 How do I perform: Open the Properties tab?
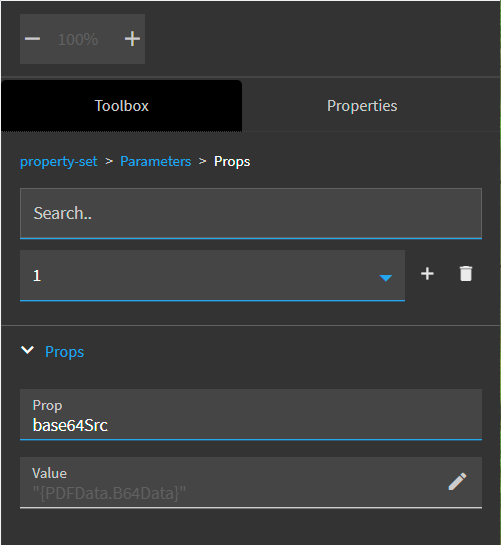point(362,106)
